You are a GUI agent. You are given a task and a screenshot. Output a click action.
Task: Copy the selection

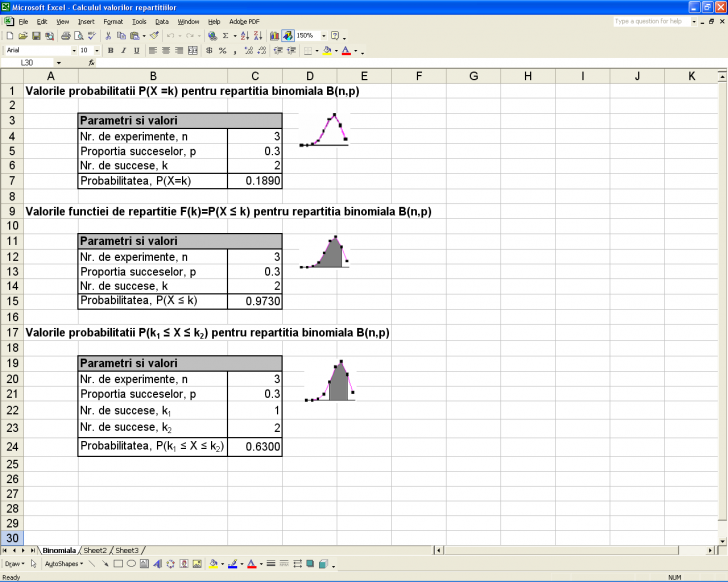(x=122, y=36)
